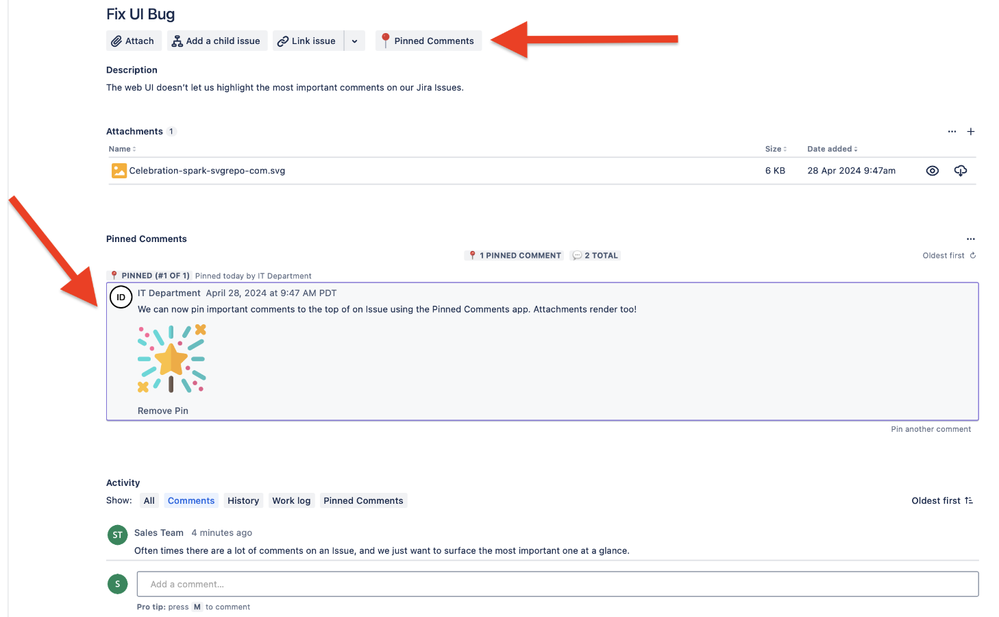Click the paperclip icon on the Attach button
999x617 pixels.
117,40
